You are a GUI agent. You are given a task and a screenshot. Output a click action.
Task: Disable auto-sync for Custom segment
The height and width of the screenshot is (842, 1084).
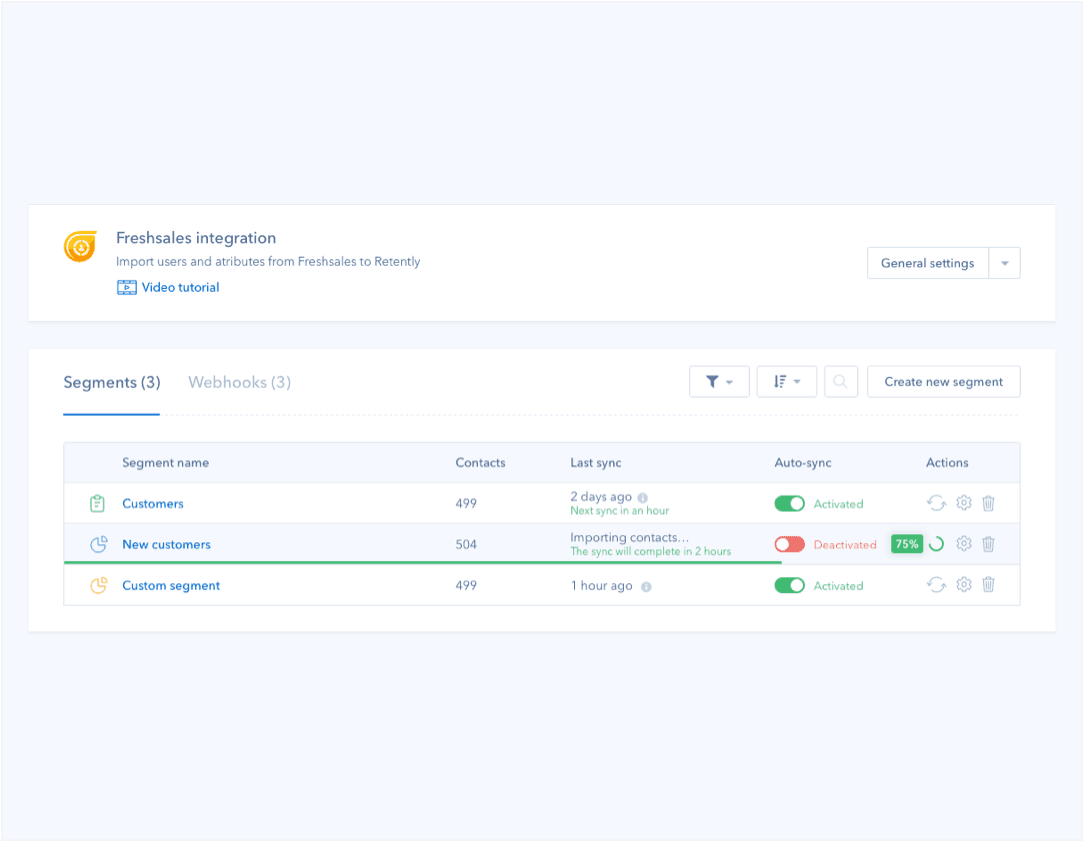tap(789, 586)
